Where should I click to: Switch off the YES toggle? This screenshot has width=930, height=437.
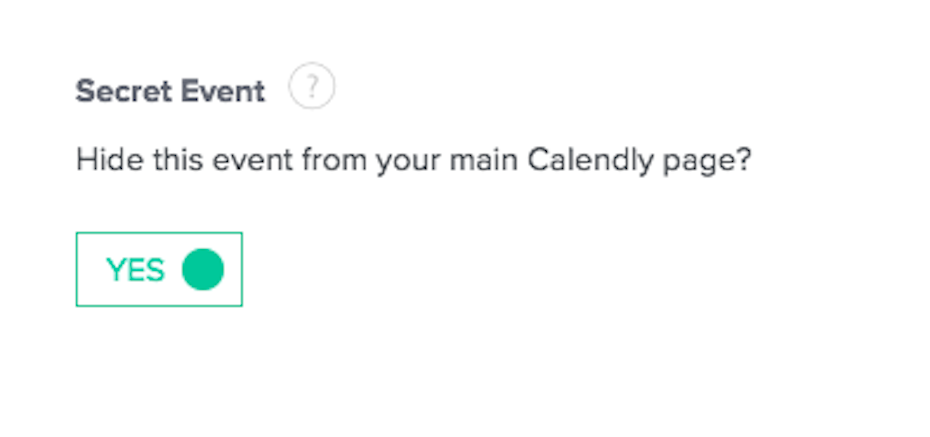coord(159,269)
